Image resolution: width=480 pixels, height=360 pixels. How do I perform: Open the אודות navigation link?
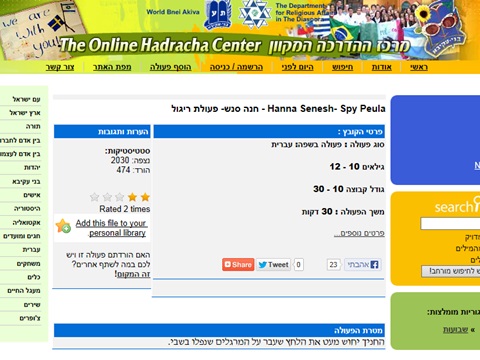click(x=382, y=67)
